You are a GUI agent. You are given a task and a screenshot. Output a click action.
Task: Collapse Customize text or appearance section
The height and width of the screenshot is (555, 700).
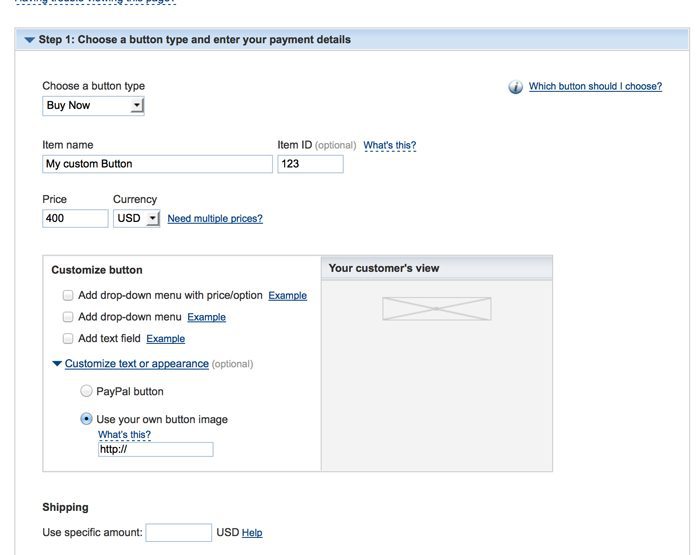57,364
